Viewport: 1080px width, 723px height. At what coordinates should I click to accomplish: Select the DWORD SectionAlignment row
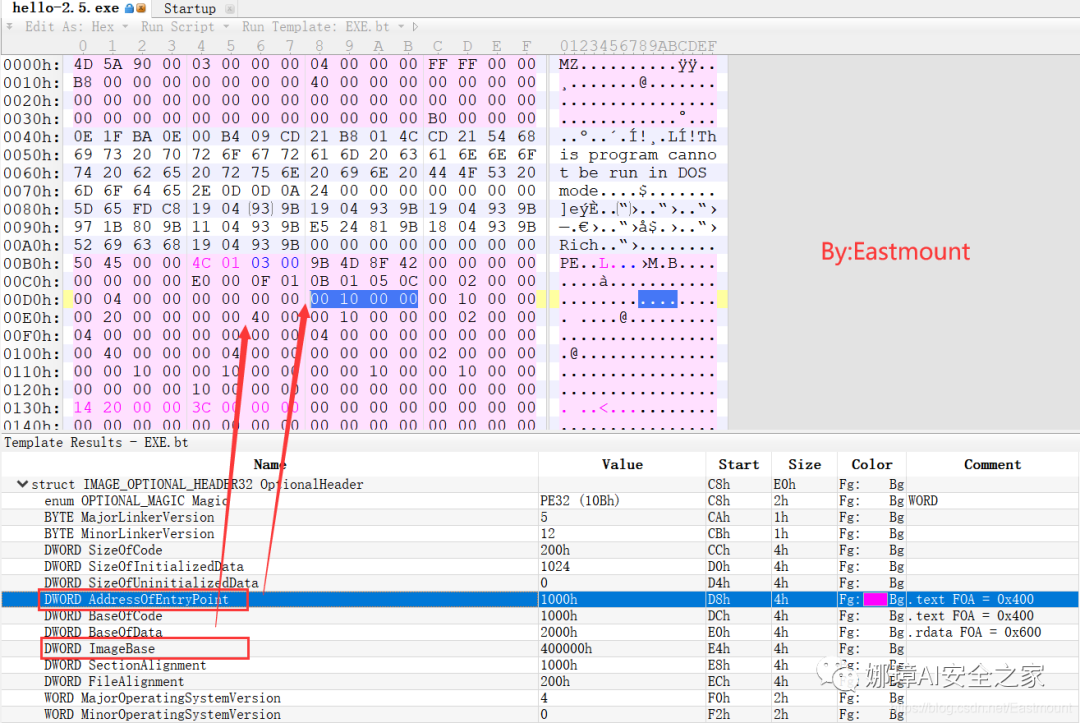[x=540, y=665]
